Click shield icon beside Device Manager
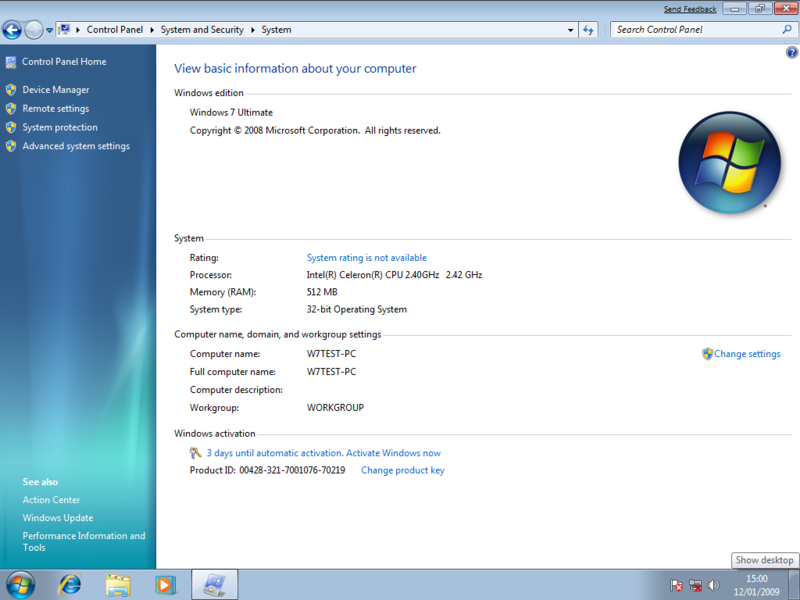Viewport: 800px width, 600px height. pos(11,90)
